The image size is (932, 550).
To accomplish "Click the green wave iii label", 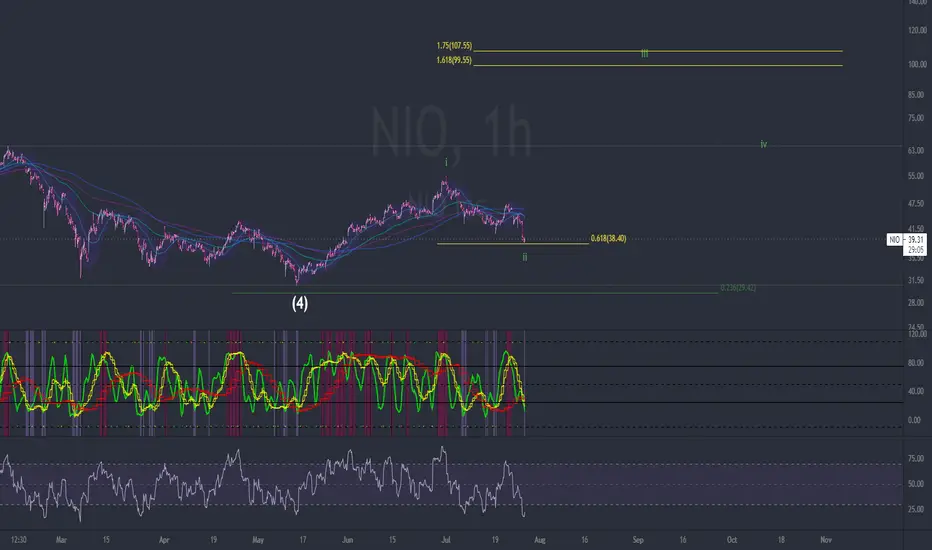I will (644, 54).
